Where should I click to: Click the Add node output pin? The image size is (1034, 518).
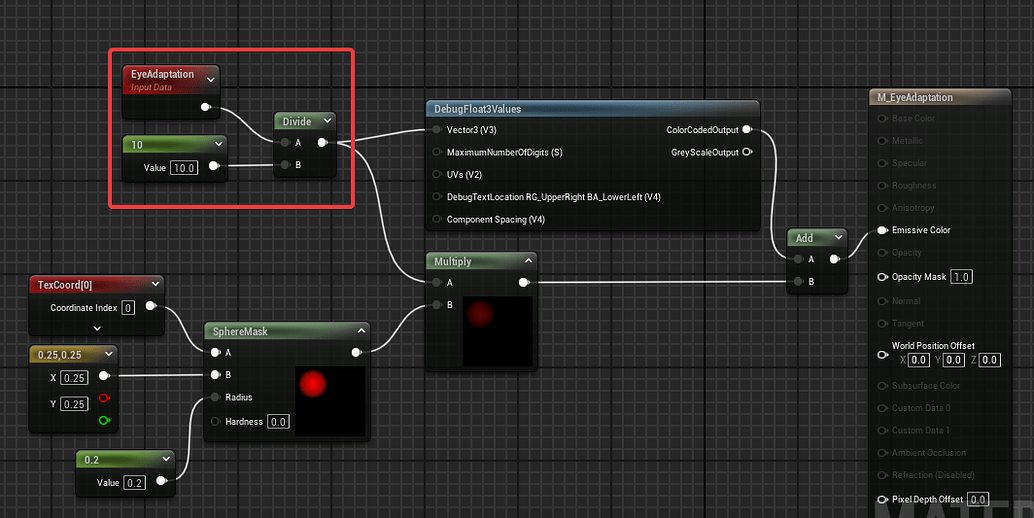834,259
